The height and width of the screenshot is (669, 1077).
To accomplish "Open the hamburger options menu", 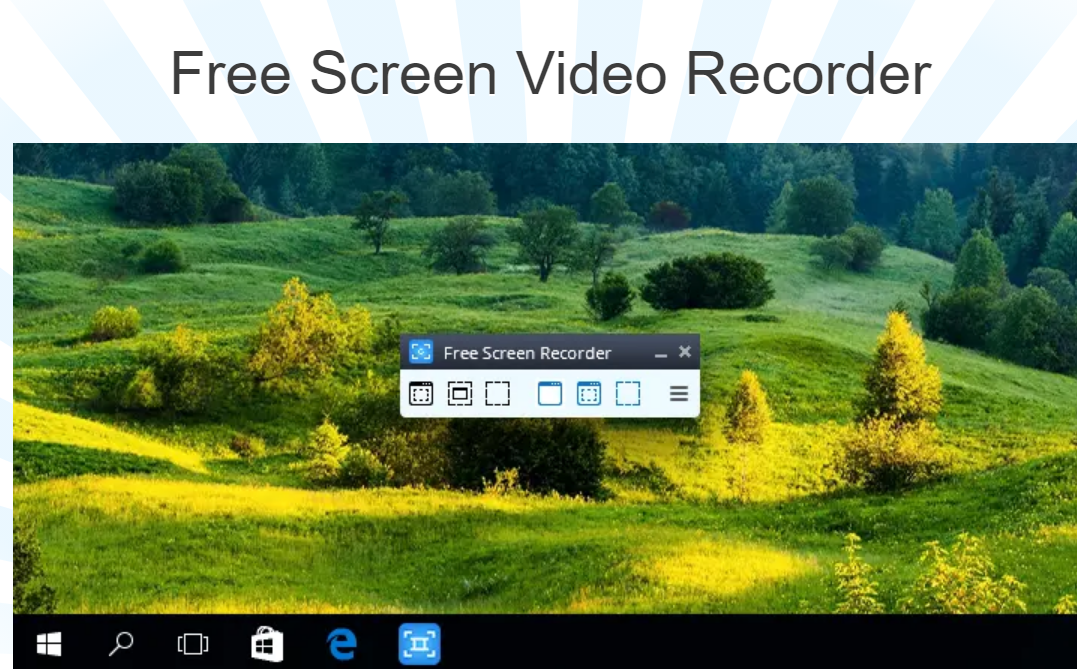I will [x=679, y=394].
